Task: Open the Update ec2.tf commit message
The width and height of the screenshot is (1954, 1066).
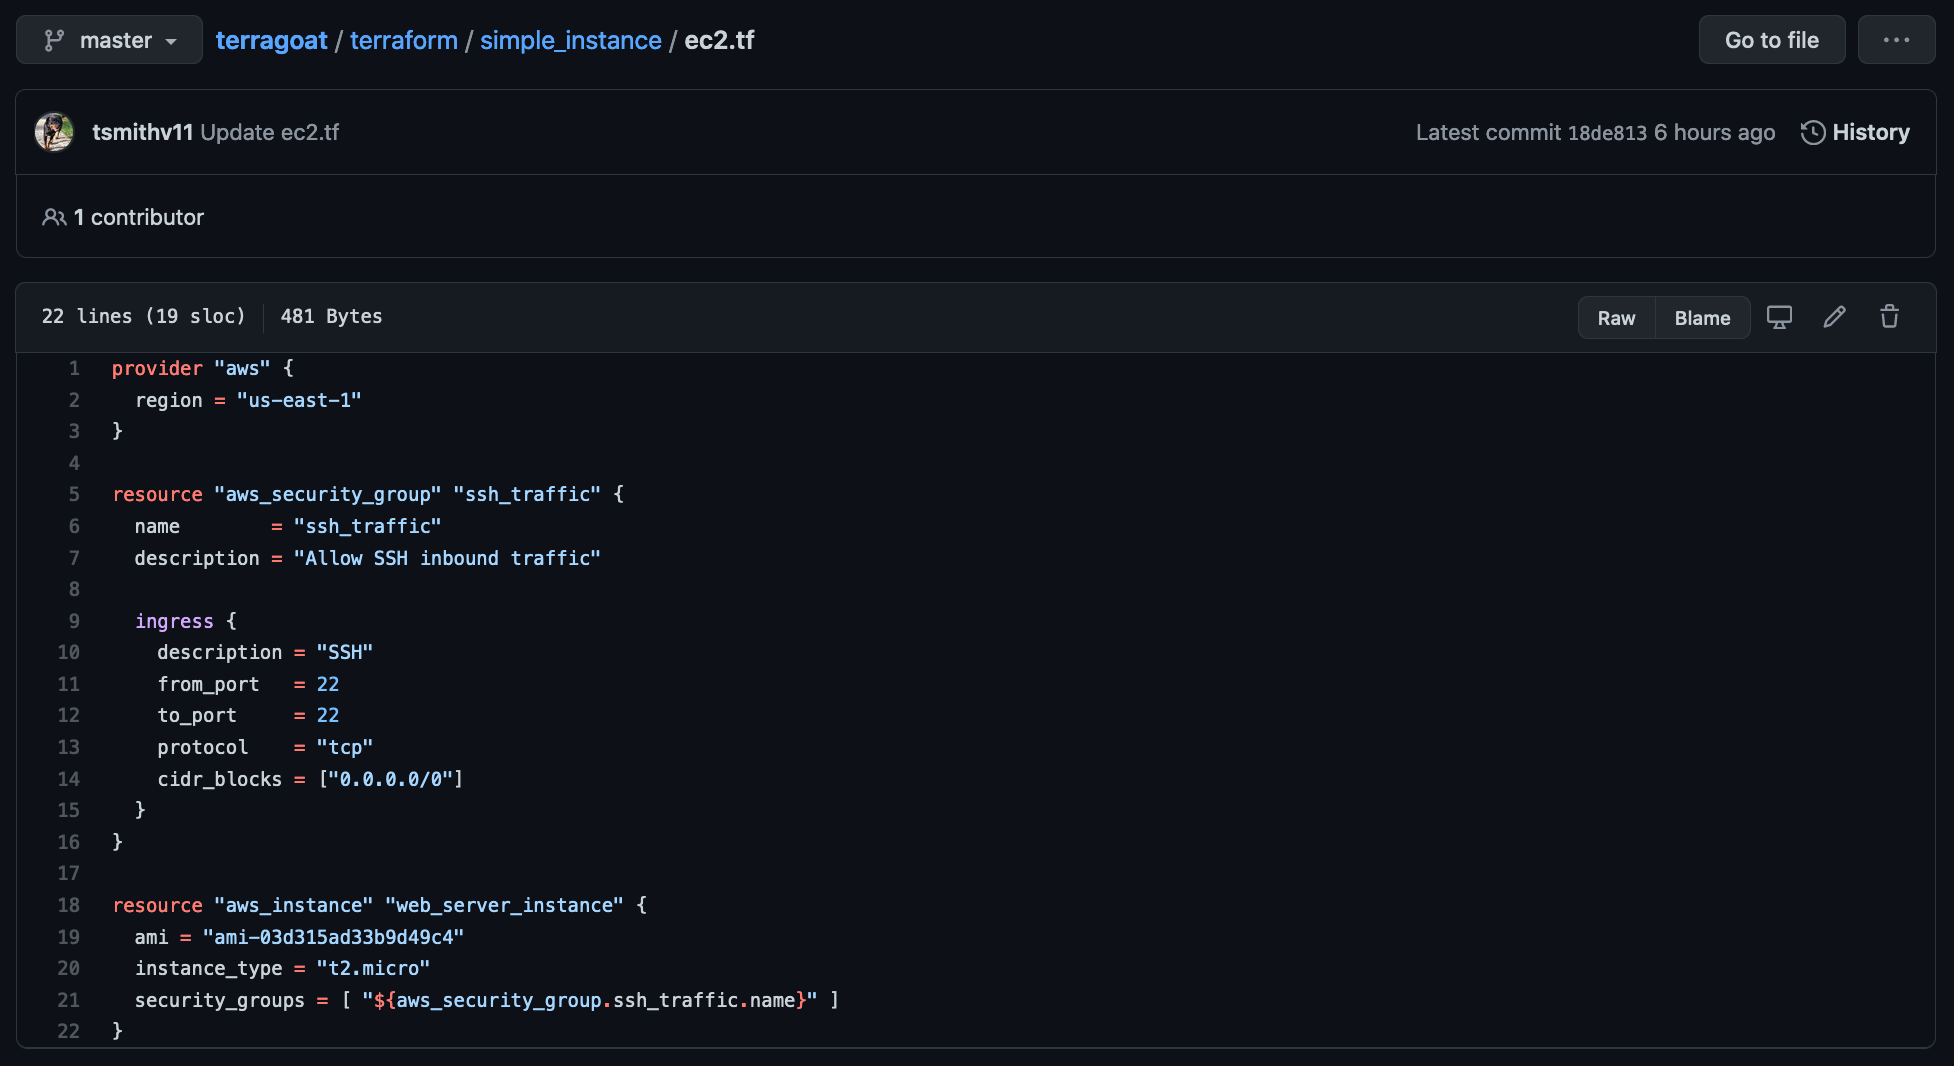Action: tap(270, 132)
